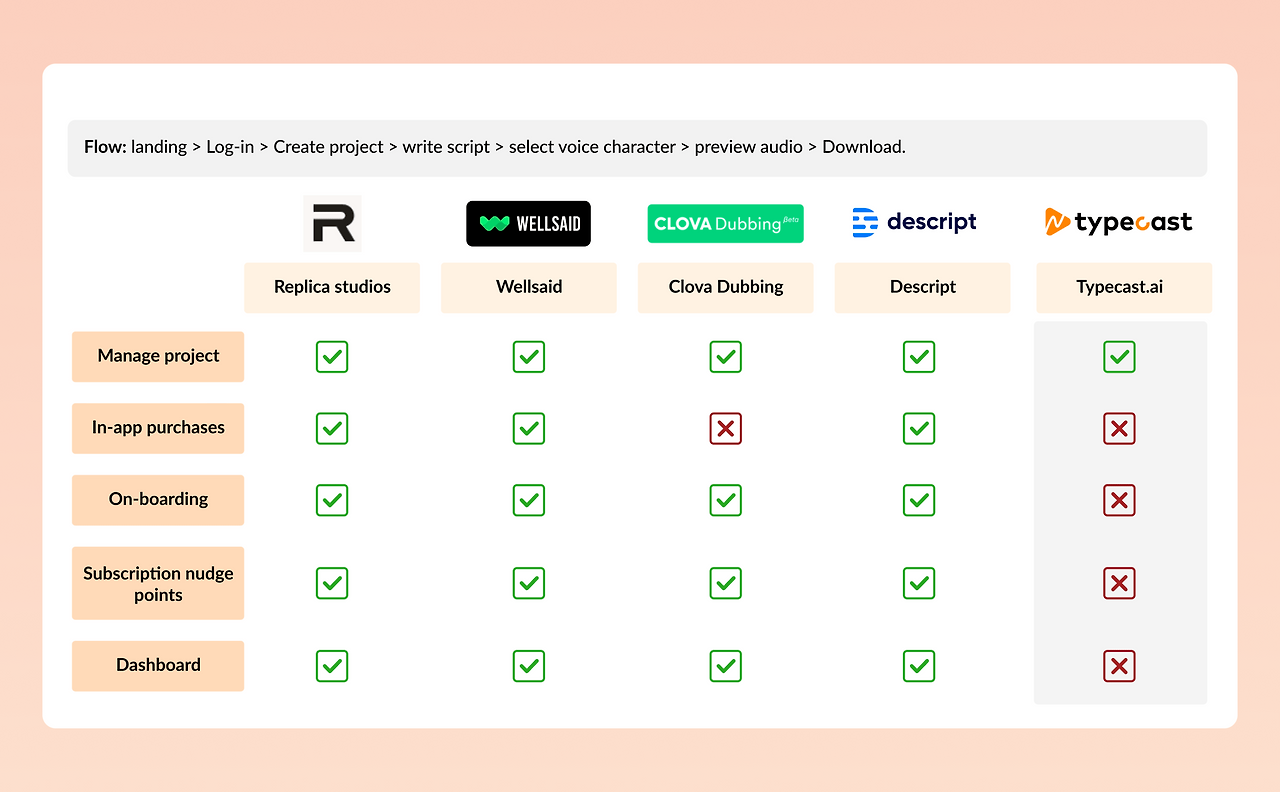Click the Descript logo
Viewport: 1280px width, 792px height.
(x=915, y=222)
